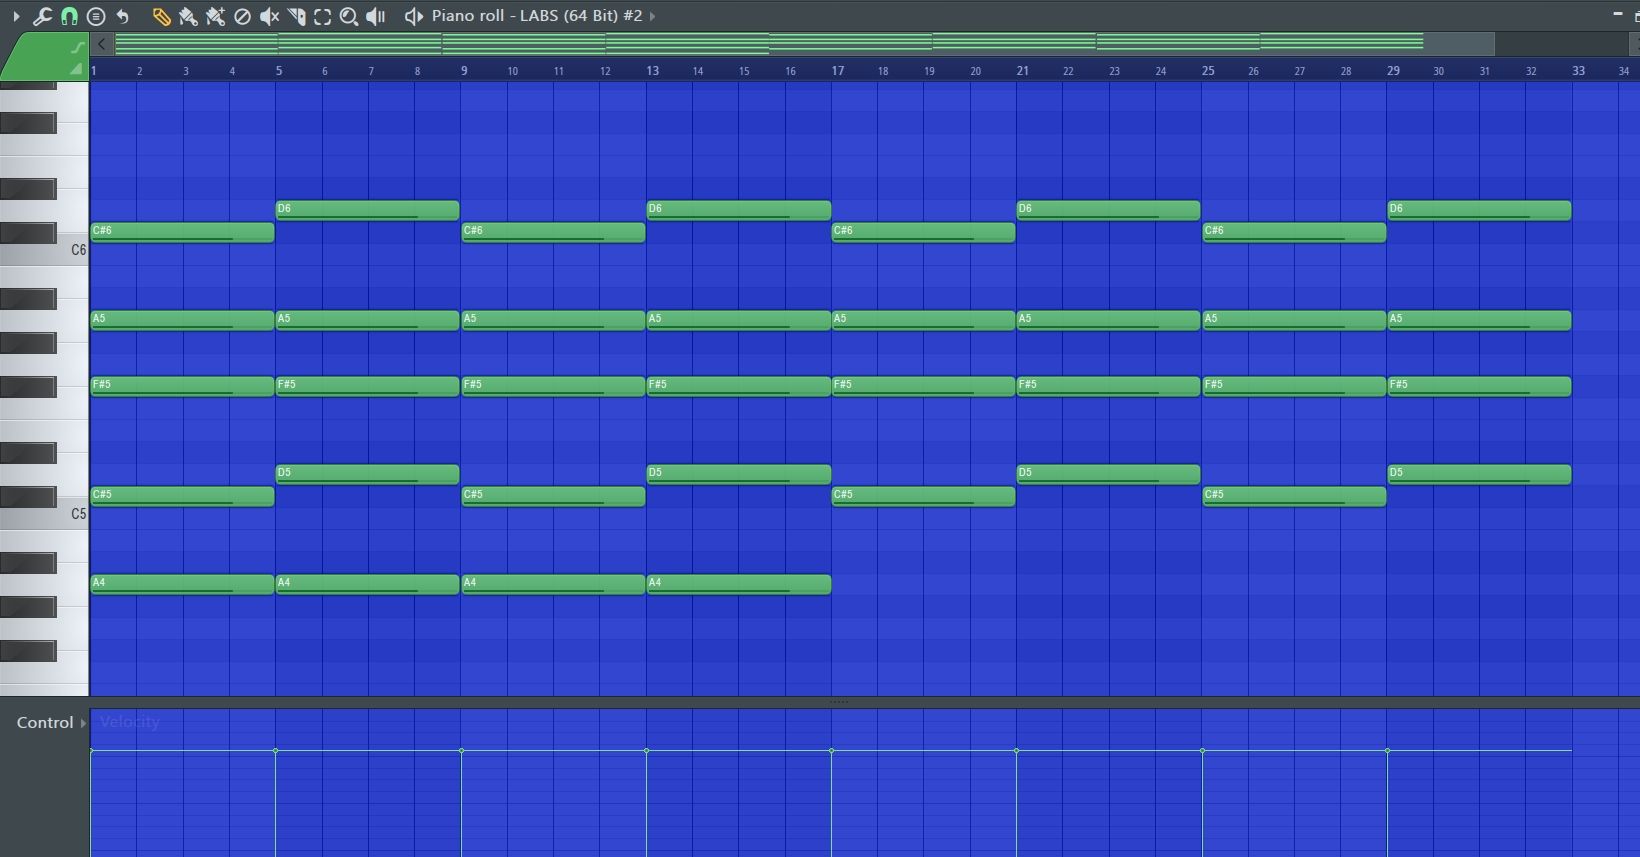Click the note overview scrollbar strip

pyautogui.click(x=804, y=43)
